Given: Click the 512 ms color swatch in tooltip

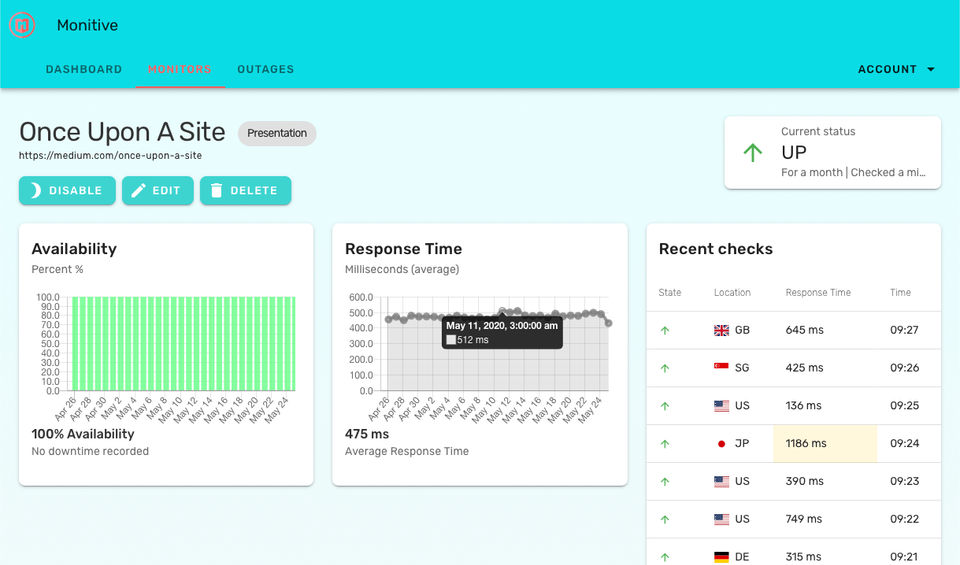Looking at the screenshot, I should (x=451, y=340).
